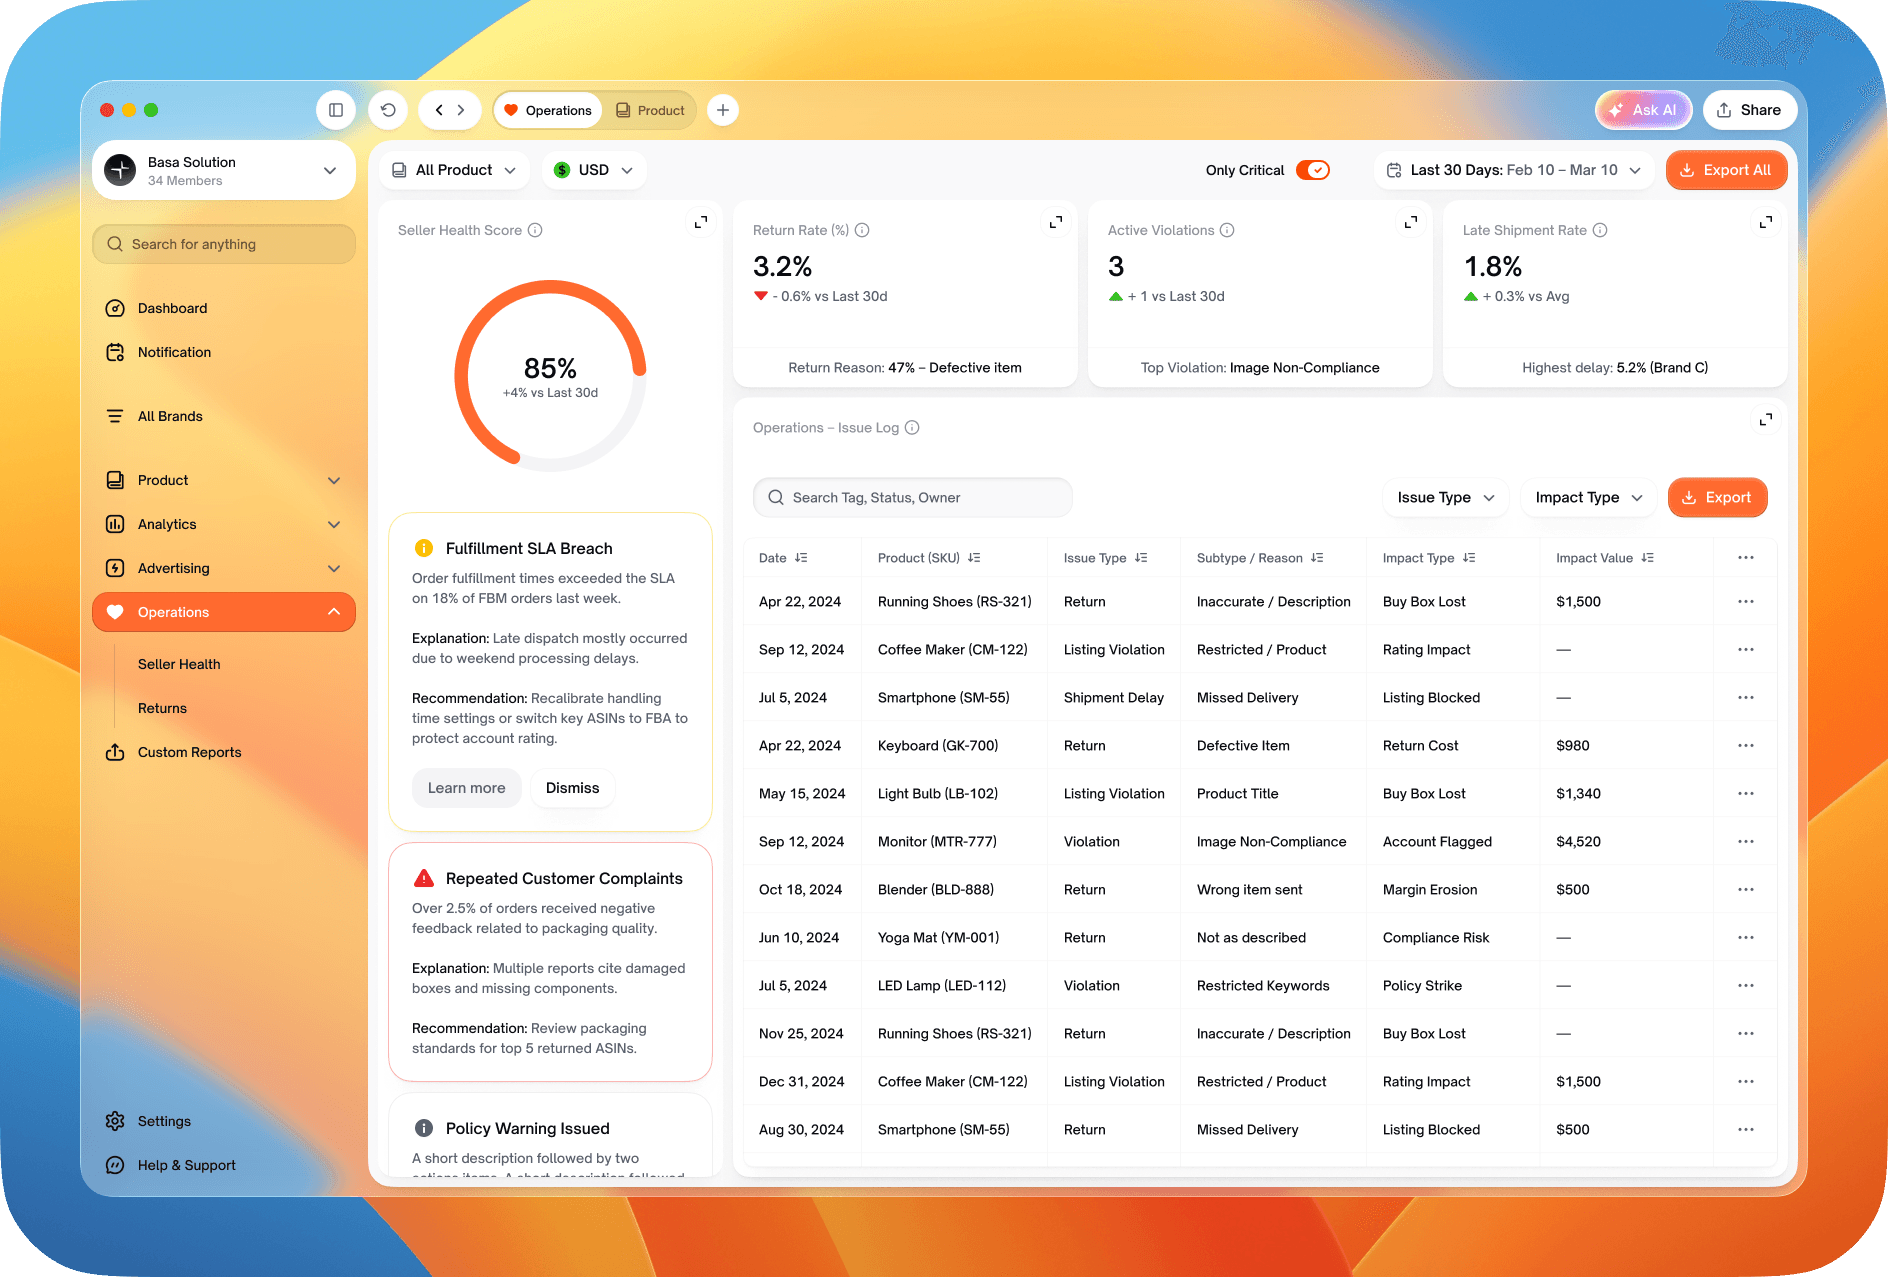The width and height of the screenshot is (1888, 1277).
Task: Go forward with the right arrow
Action: point(461,110)
